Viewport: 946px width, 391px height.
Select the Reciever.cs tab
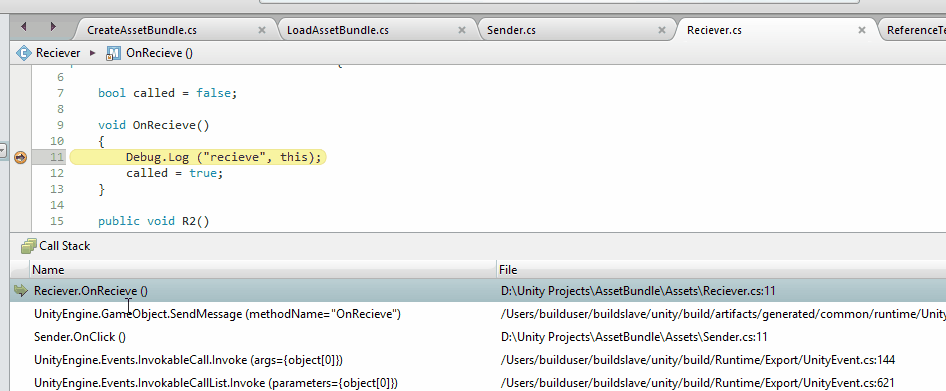click(x=714, y=30)
